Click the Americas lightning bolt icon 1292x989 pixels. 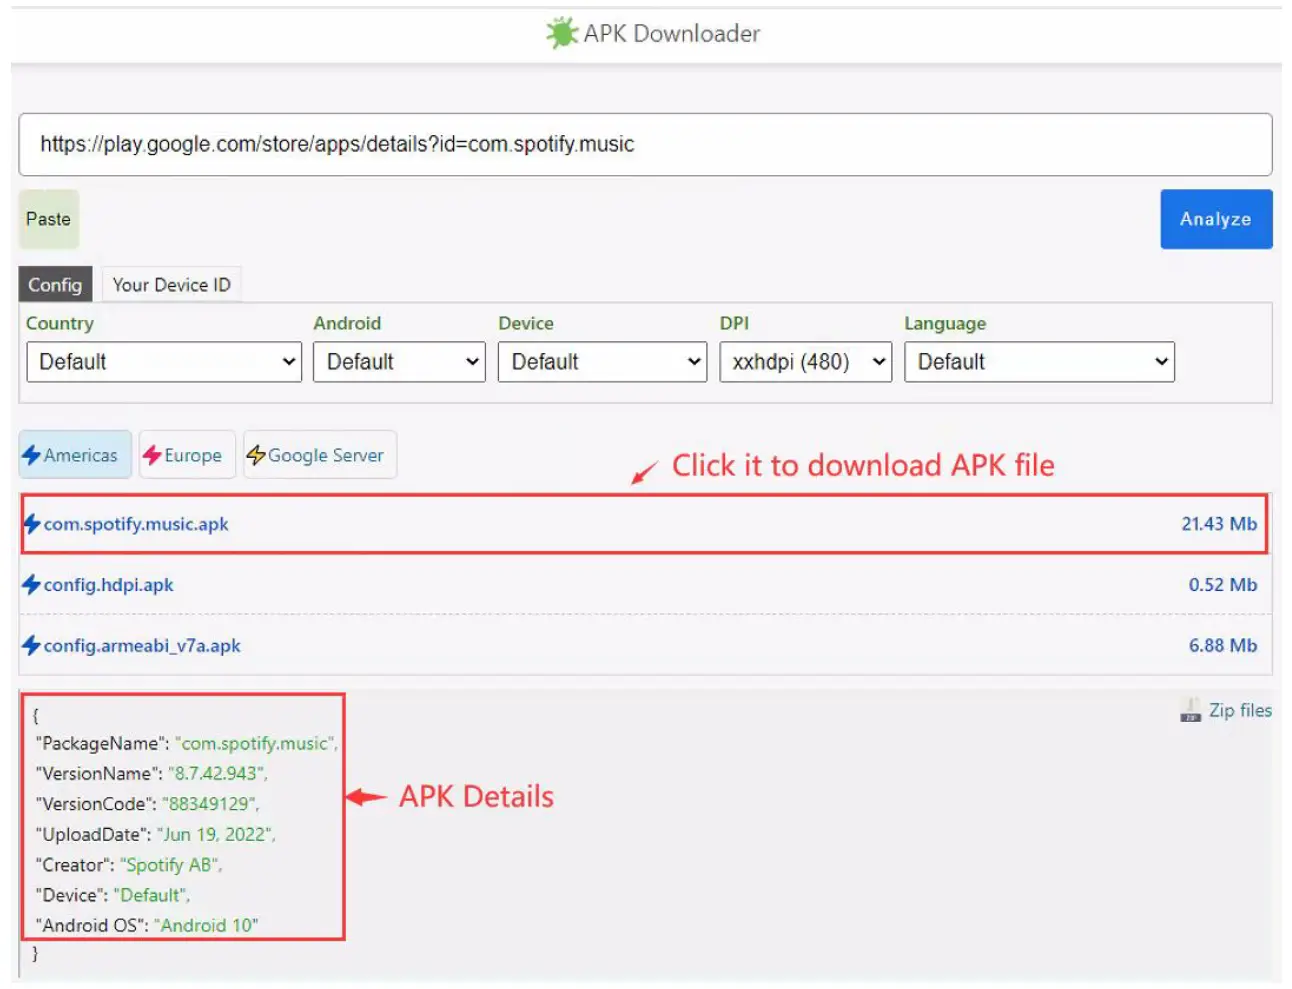click(32, 455)
